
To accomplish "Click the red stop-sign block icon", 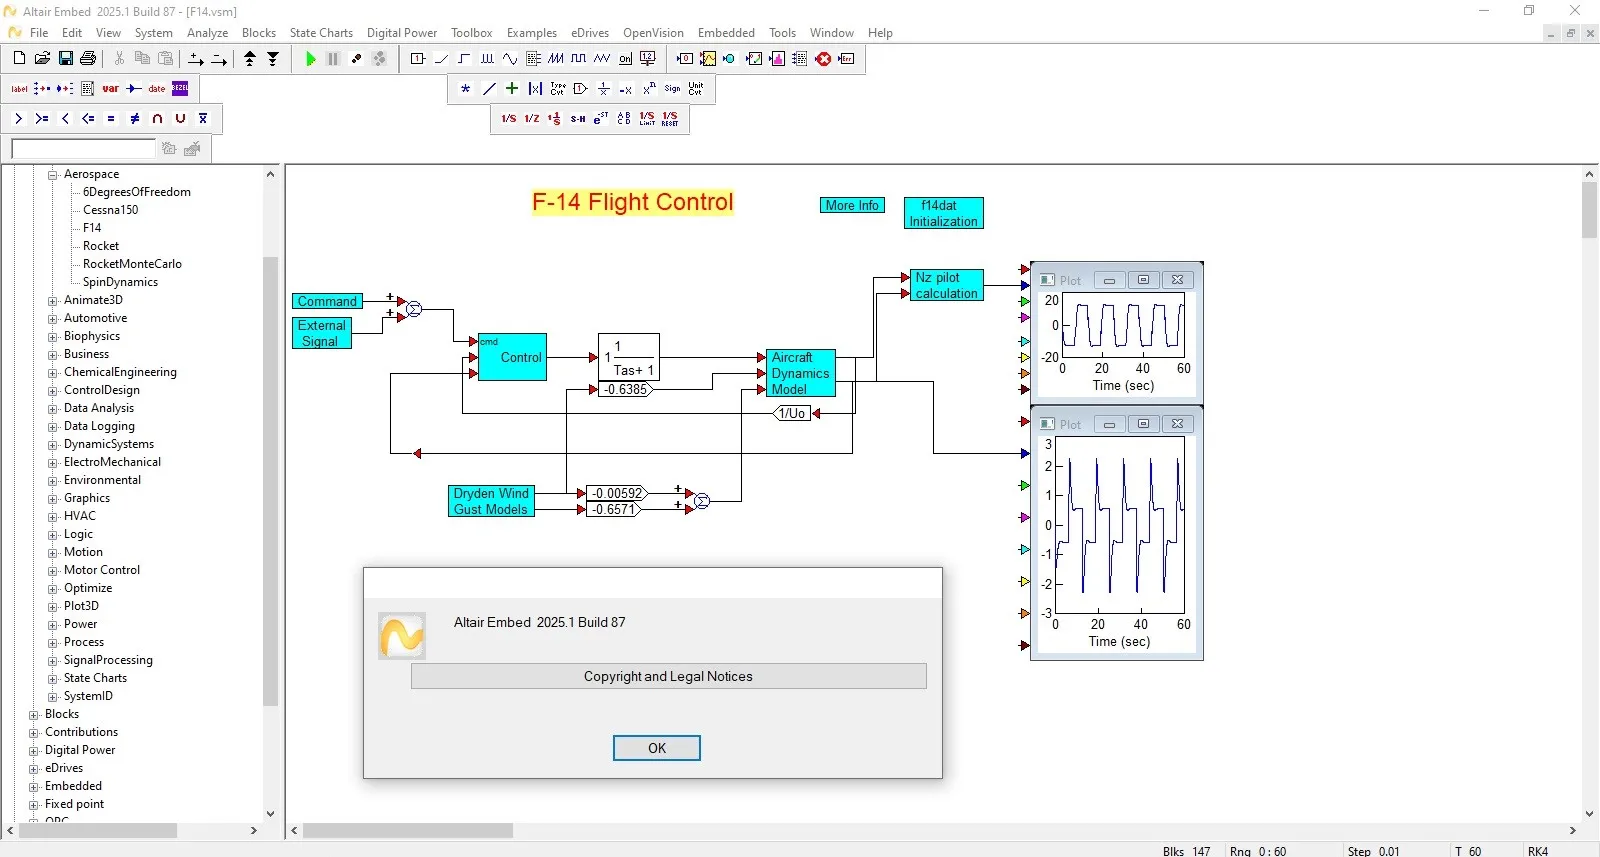I will pos(823,59).
